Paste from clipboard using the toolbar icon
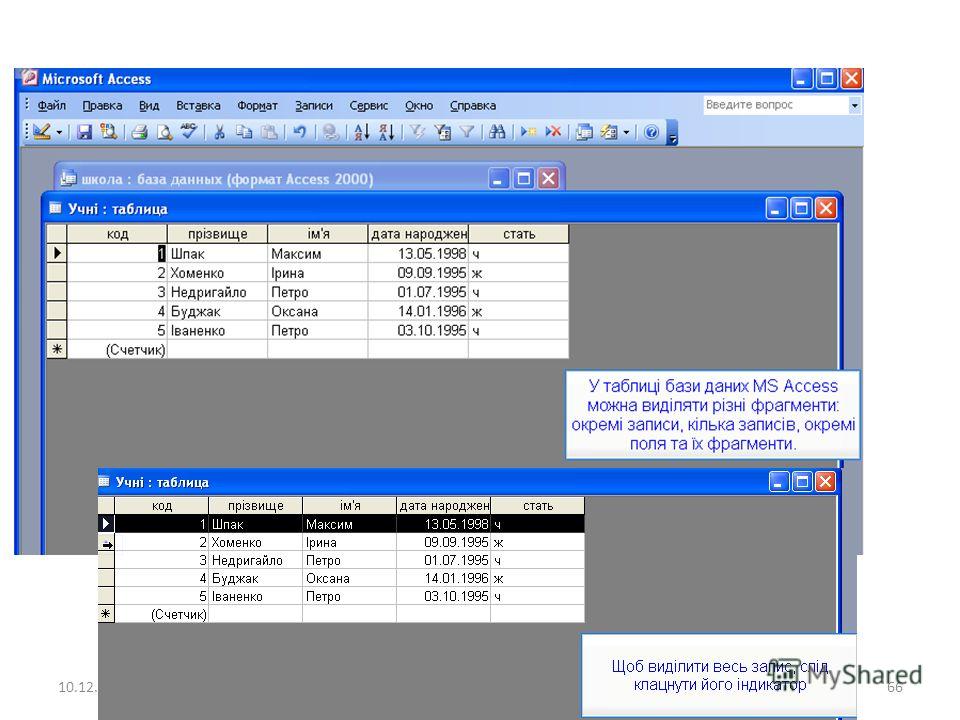 point(269,132)
